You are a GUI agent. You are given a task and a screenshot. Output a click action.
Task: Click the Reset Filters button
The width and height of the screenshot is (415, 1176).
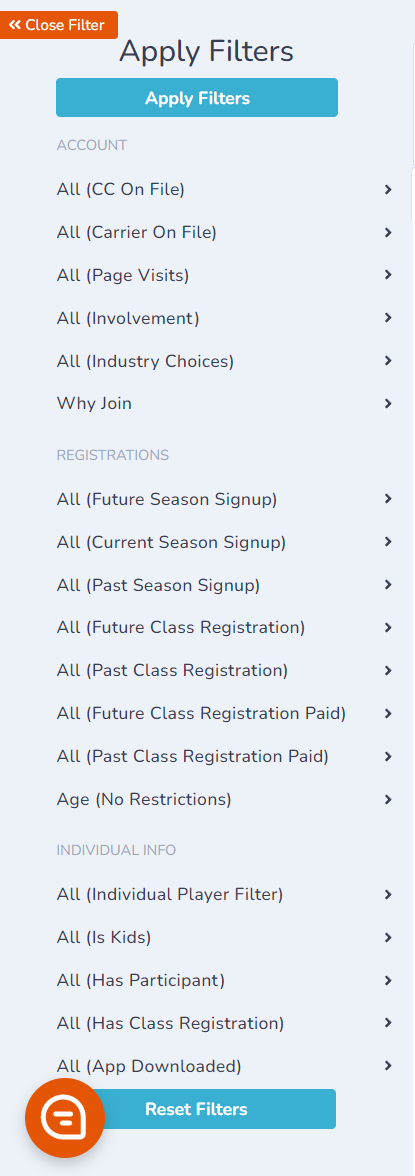(x=197, y=1108)
